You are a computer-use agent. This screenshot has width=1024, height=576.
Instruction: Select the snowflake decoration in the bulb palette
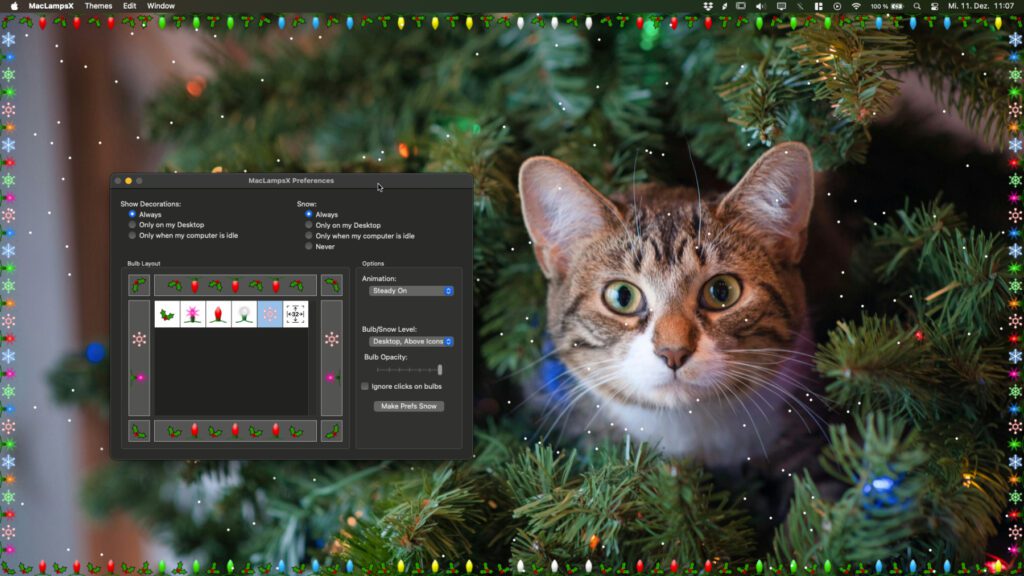pyautogui.click(x=270, y=313)
